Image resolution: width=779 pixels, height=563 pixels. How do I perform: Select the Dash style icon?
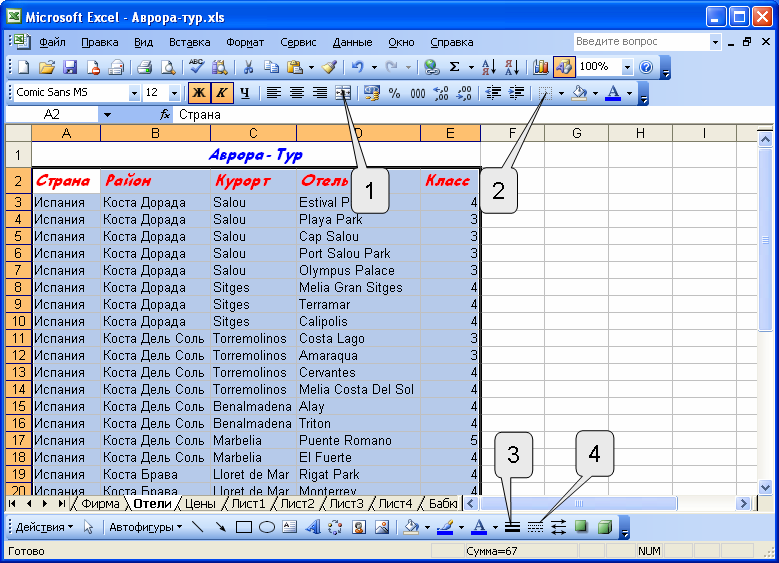(x=535, y=527)
